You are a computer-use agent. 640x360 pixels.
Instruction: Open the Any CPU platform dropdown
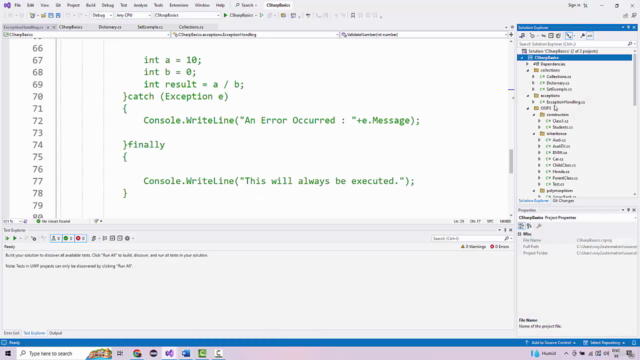tap(133, 15)
